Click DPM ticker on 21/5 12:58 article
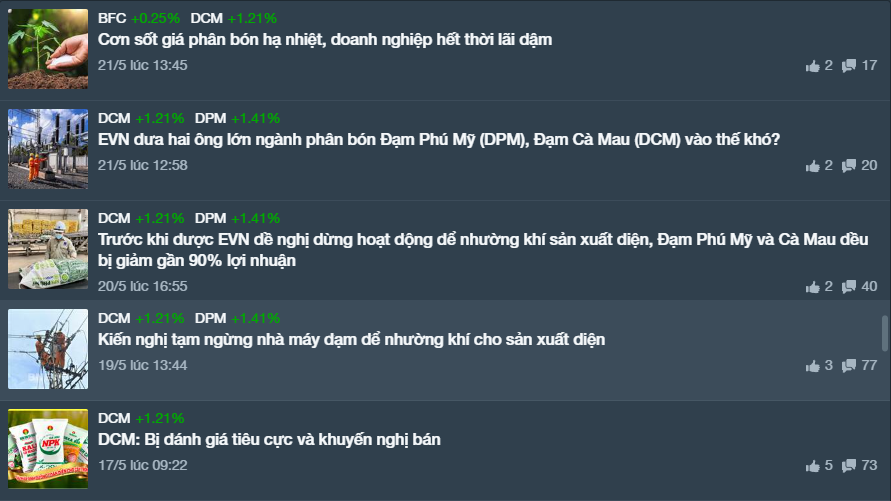The width and height of the screenshot is (891, 501). (210, 118)
